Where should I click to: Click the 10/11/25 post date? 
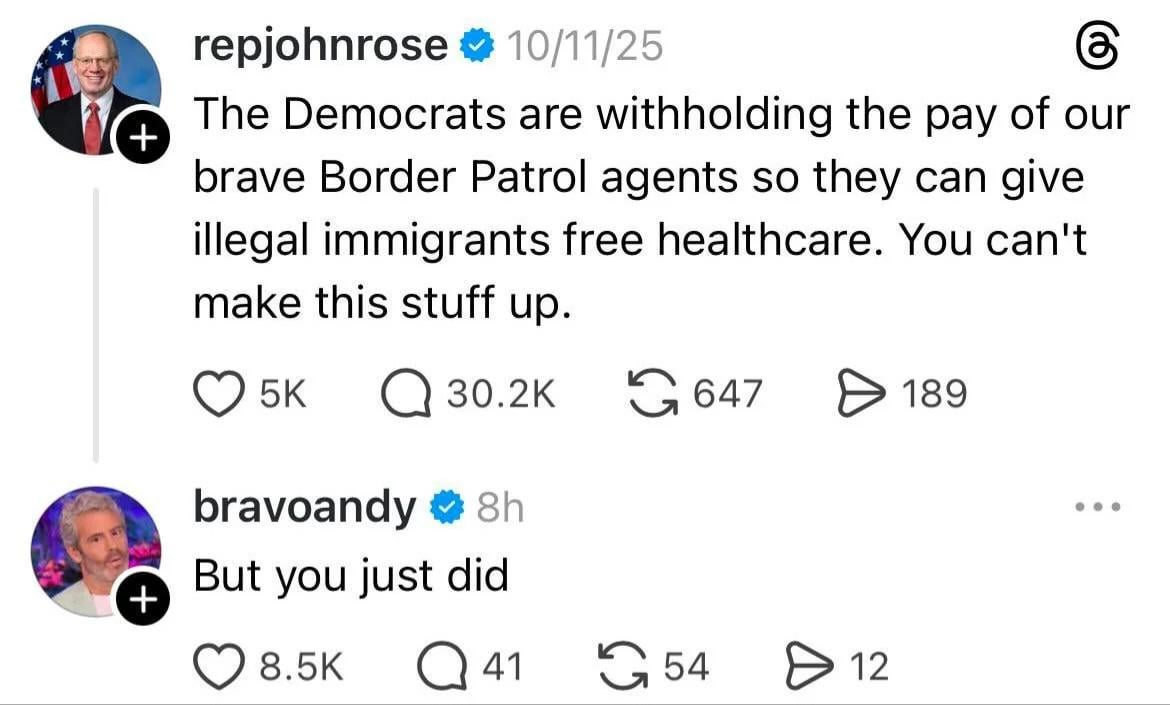pyautogui.click(x=585, y=46)
